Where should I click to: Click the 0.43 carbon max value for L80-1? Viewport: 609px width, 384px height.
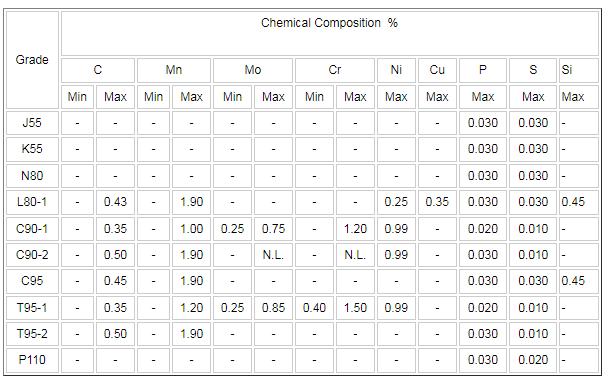click(115, 202)
